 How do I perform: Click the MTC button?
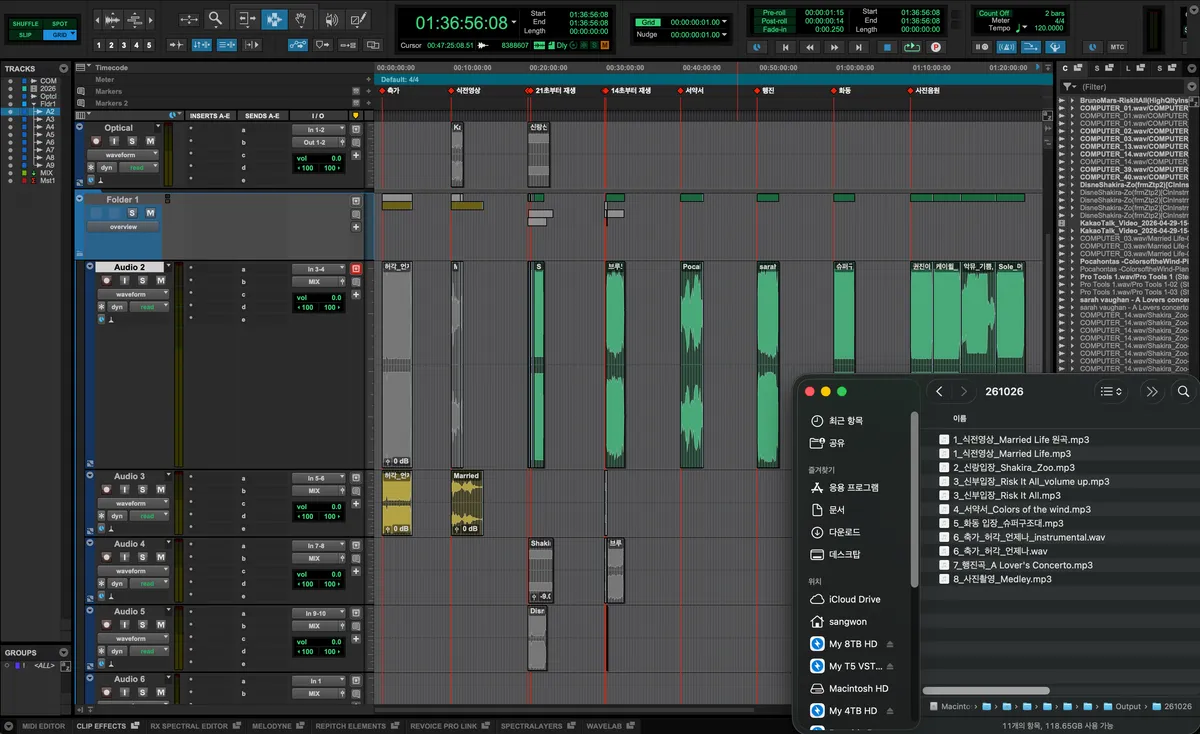point(1118,47)
